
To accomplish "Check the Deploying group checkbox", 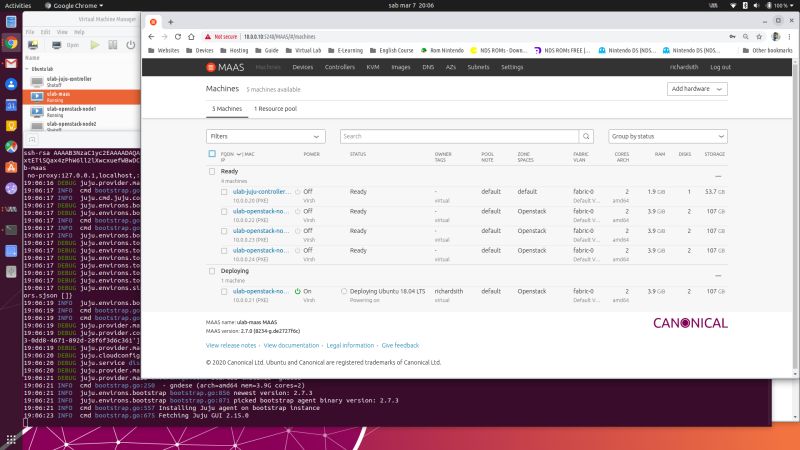I will 212,271.
